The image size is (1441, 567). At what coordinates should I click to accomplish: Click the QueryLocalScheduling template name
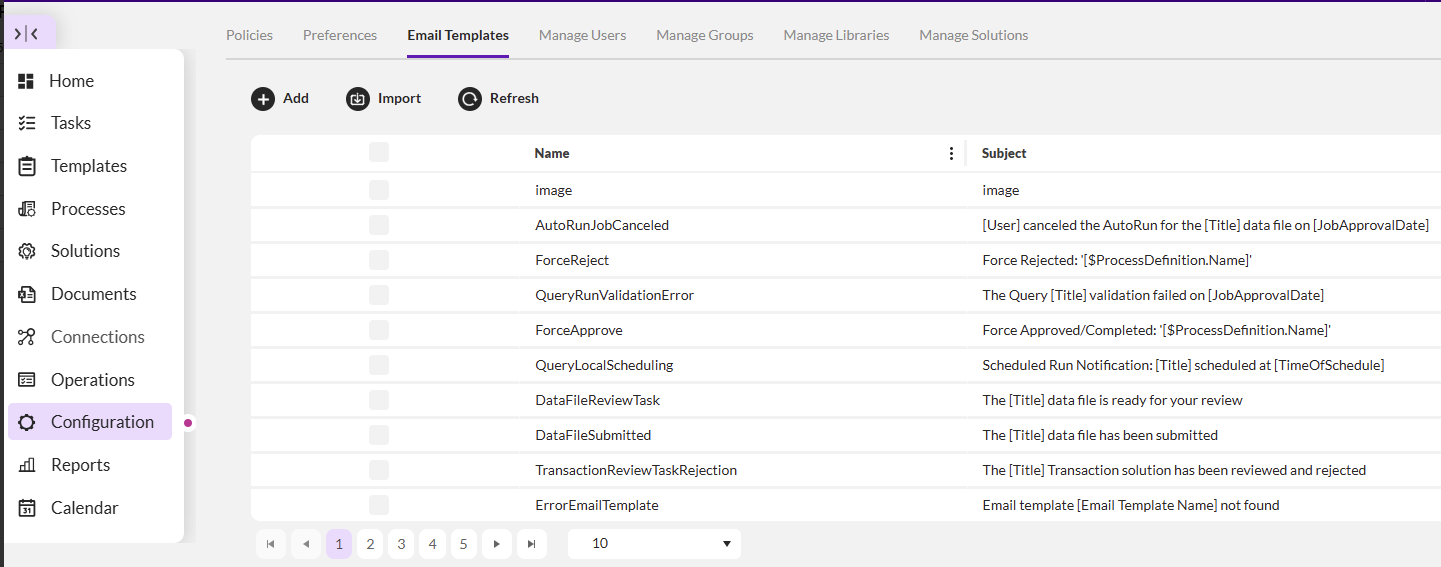[604, 365]
